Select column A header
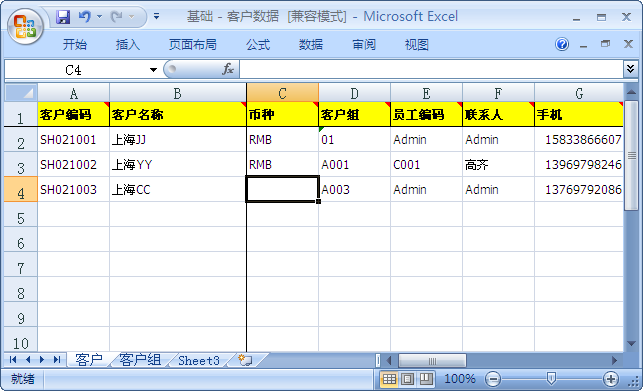This screenshot has width=643, height=391. 73,93
